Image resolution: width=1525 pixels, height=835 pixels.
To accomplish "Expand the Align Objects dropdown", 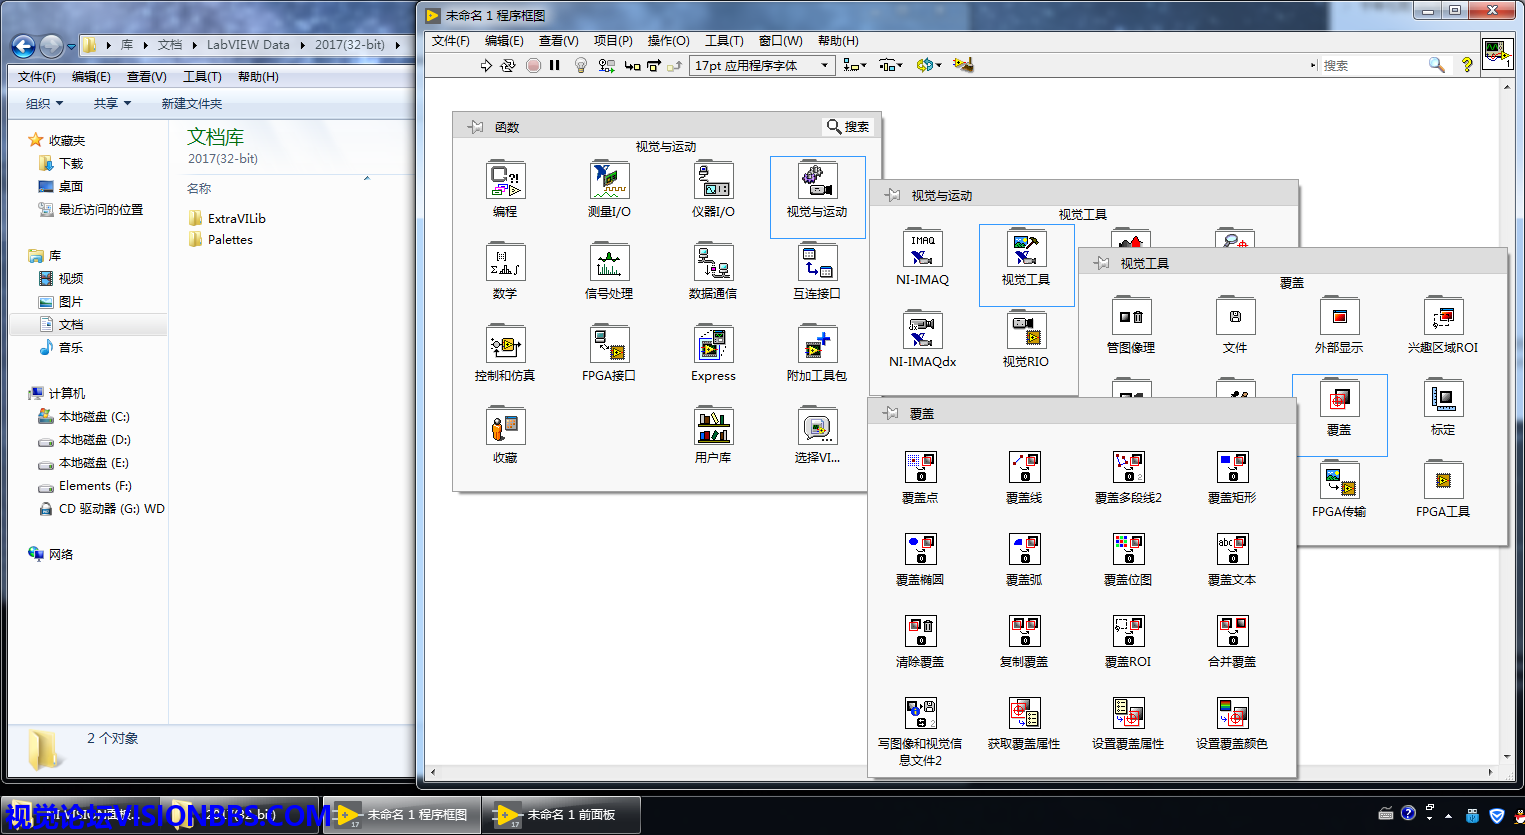I will pos(853,65).
